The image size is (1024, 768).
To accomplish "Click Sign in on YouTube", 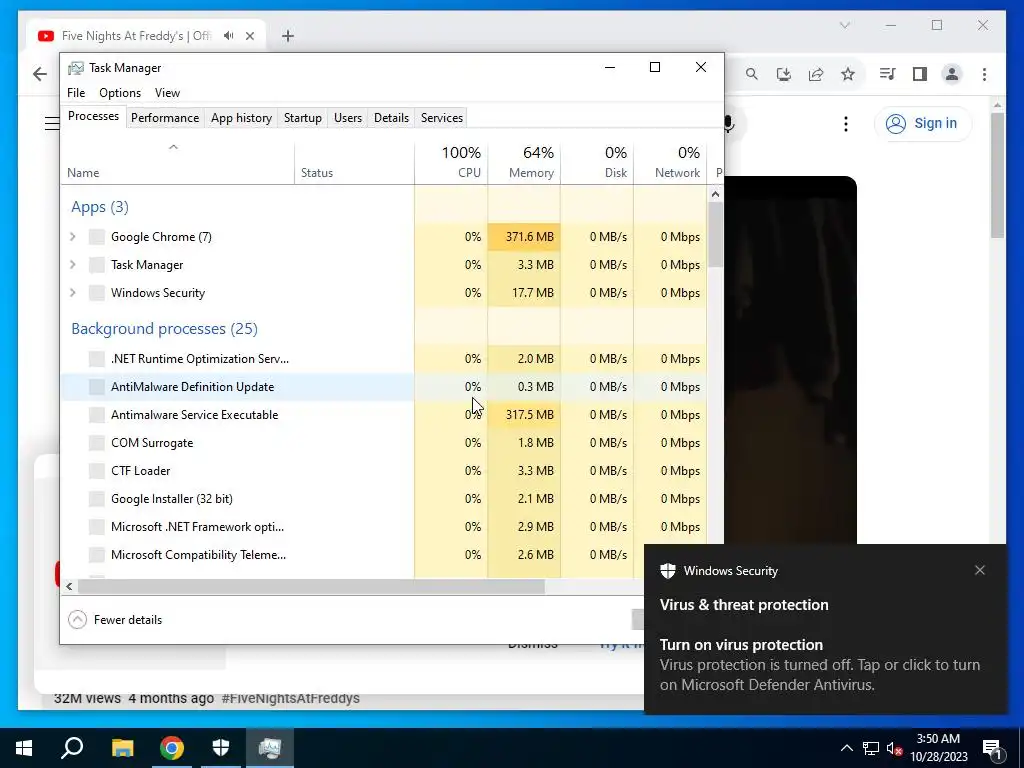I will point(923,123).
